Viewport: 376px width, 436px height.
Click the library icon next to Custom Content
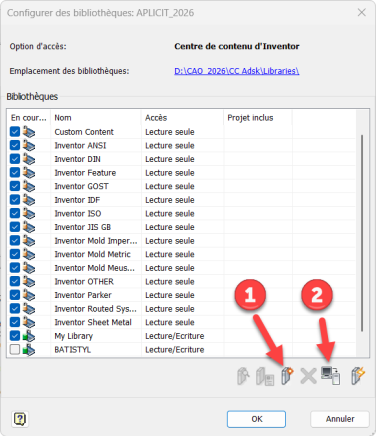(x=29, y=132)
